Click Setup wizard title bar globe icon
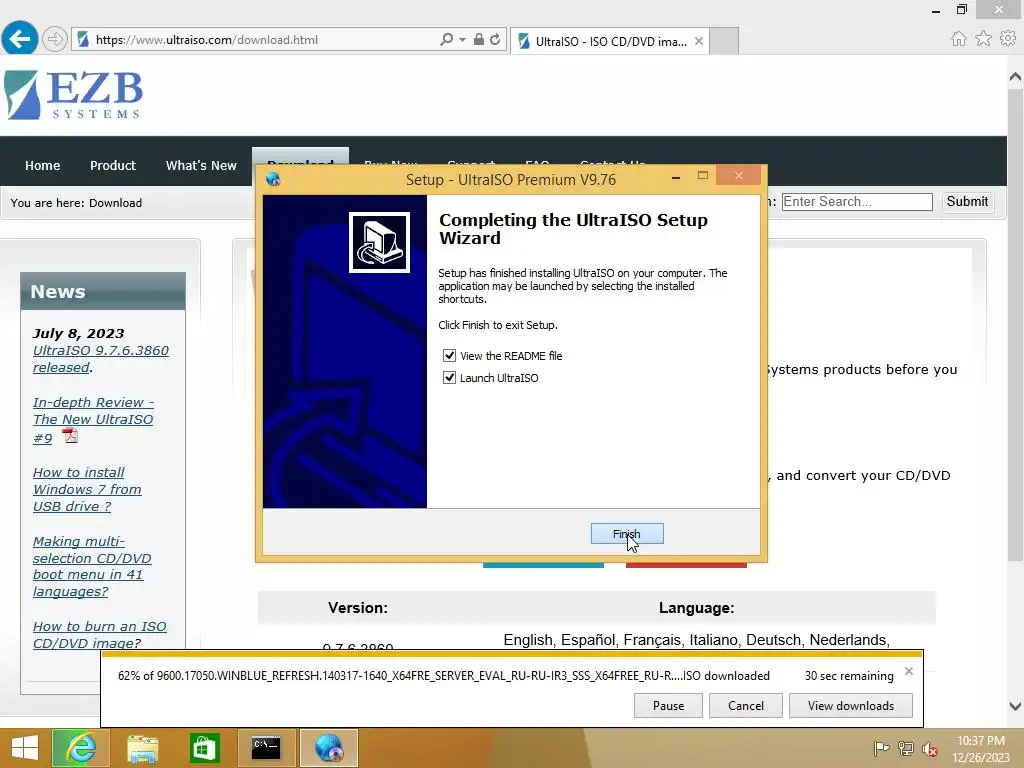 coord(273,179)
